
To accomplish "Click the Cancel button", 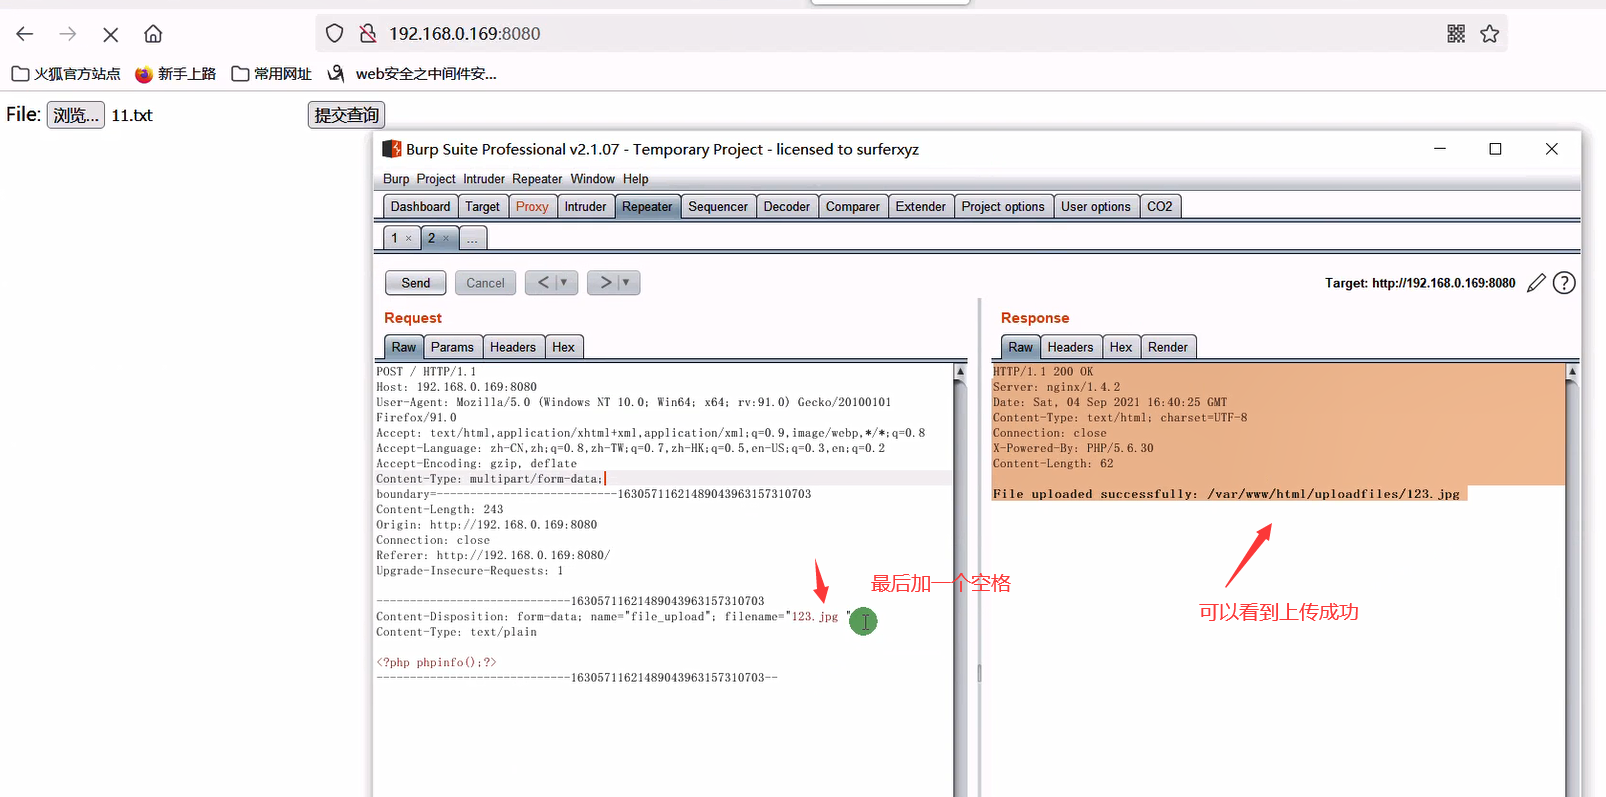I will click(x=486, y=283).
